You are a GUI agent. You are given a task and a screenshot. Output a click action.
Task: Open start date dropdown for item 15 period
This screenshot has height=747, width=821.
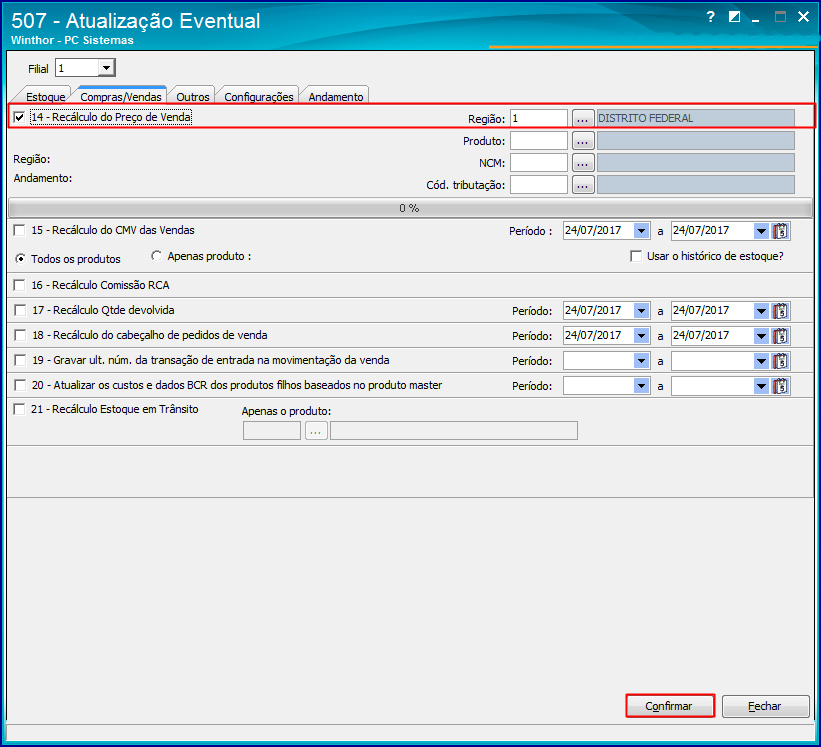641,231
